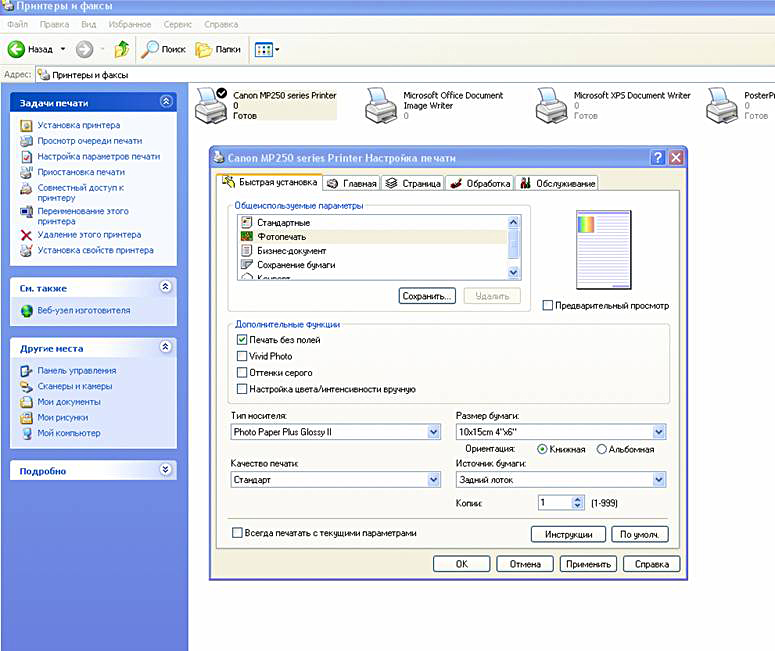Open the Папки folders toolbar button
The image size is (775, 651).
(217, 49)
